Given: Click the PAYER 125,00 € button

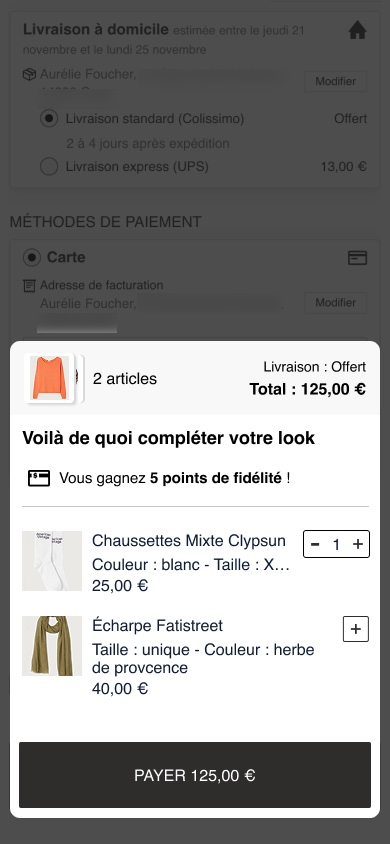Looking at the screenshot, I should click(195, 775).
